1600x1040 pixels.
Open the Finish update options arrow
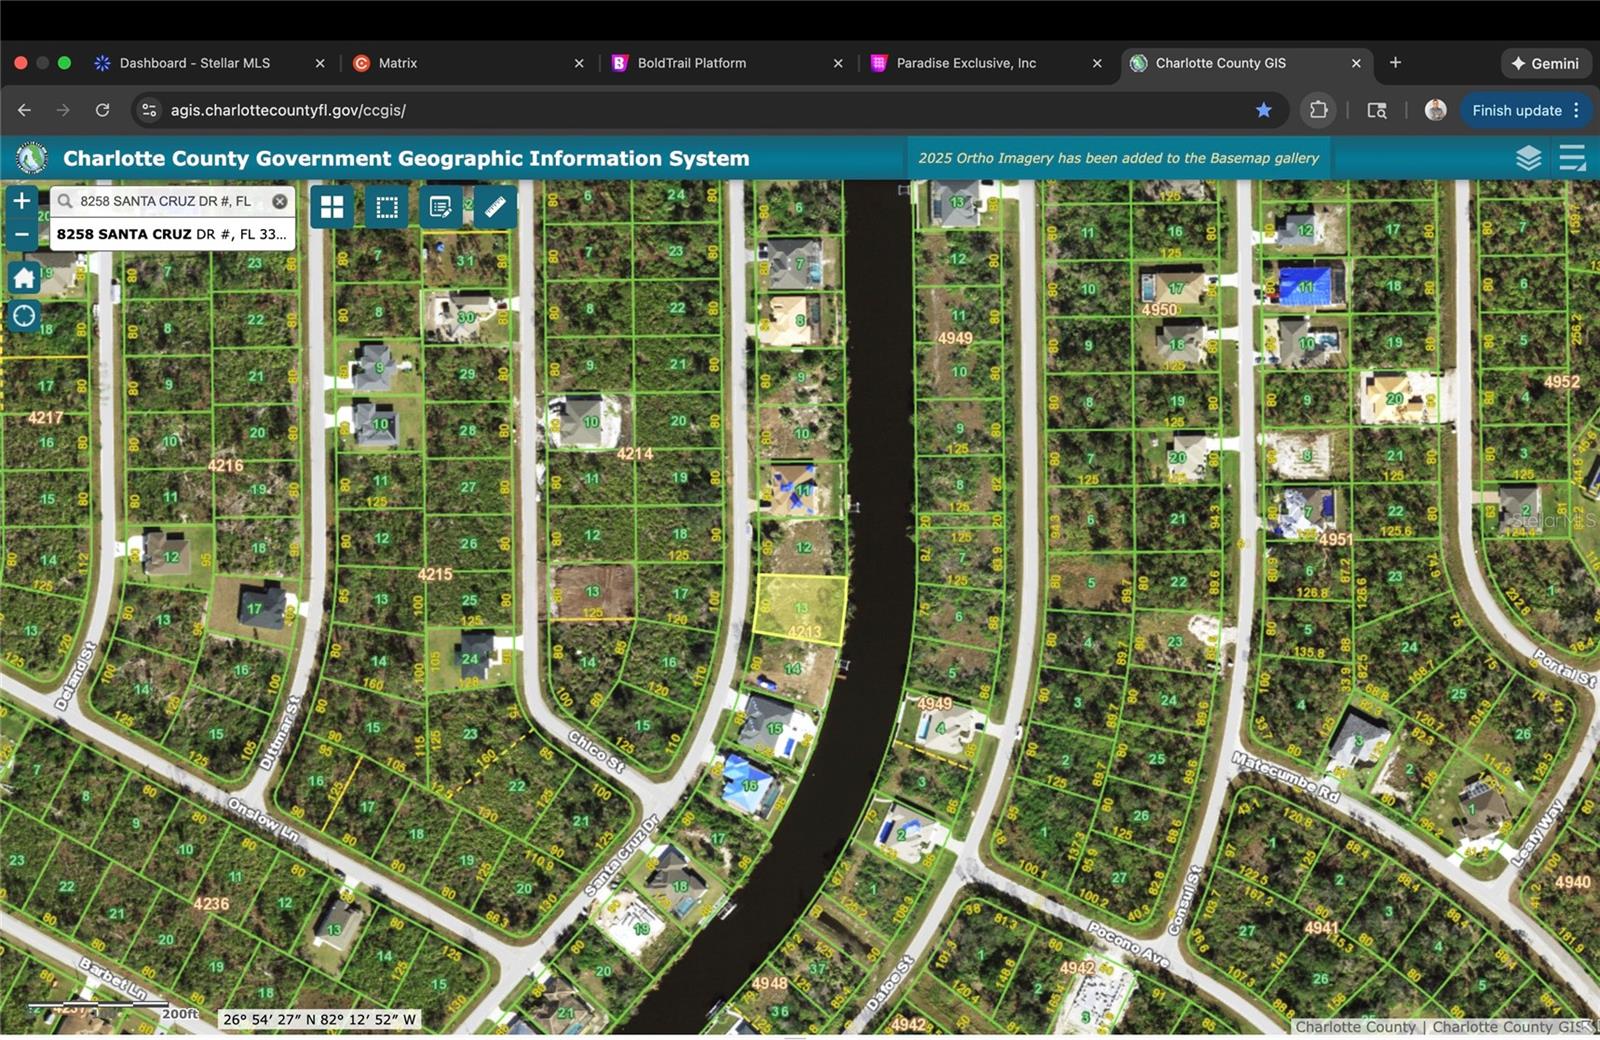(x=1578, y=110)
